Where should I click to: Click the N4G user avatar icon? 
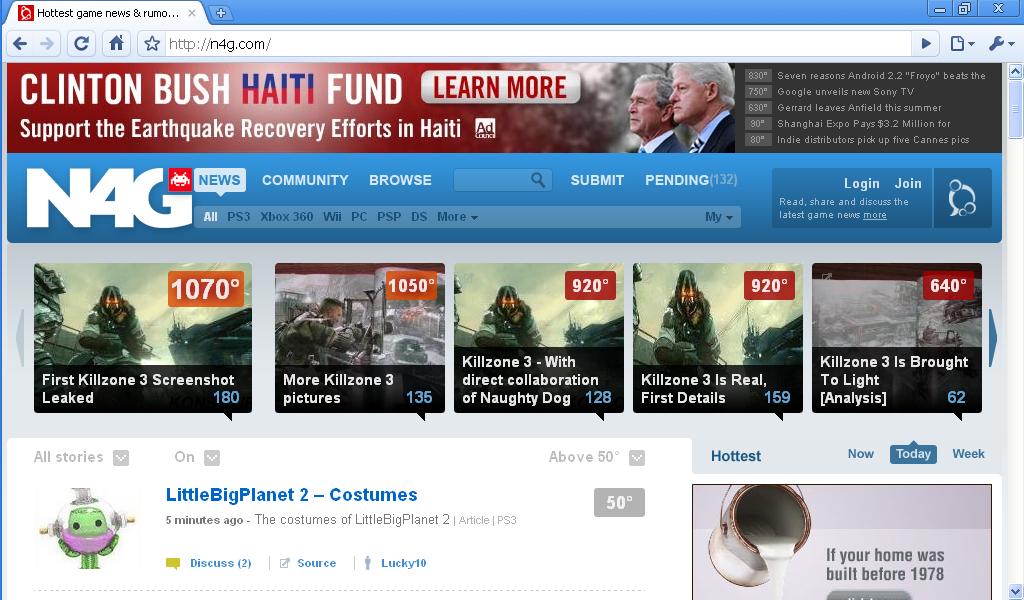(x=962, y=198)
